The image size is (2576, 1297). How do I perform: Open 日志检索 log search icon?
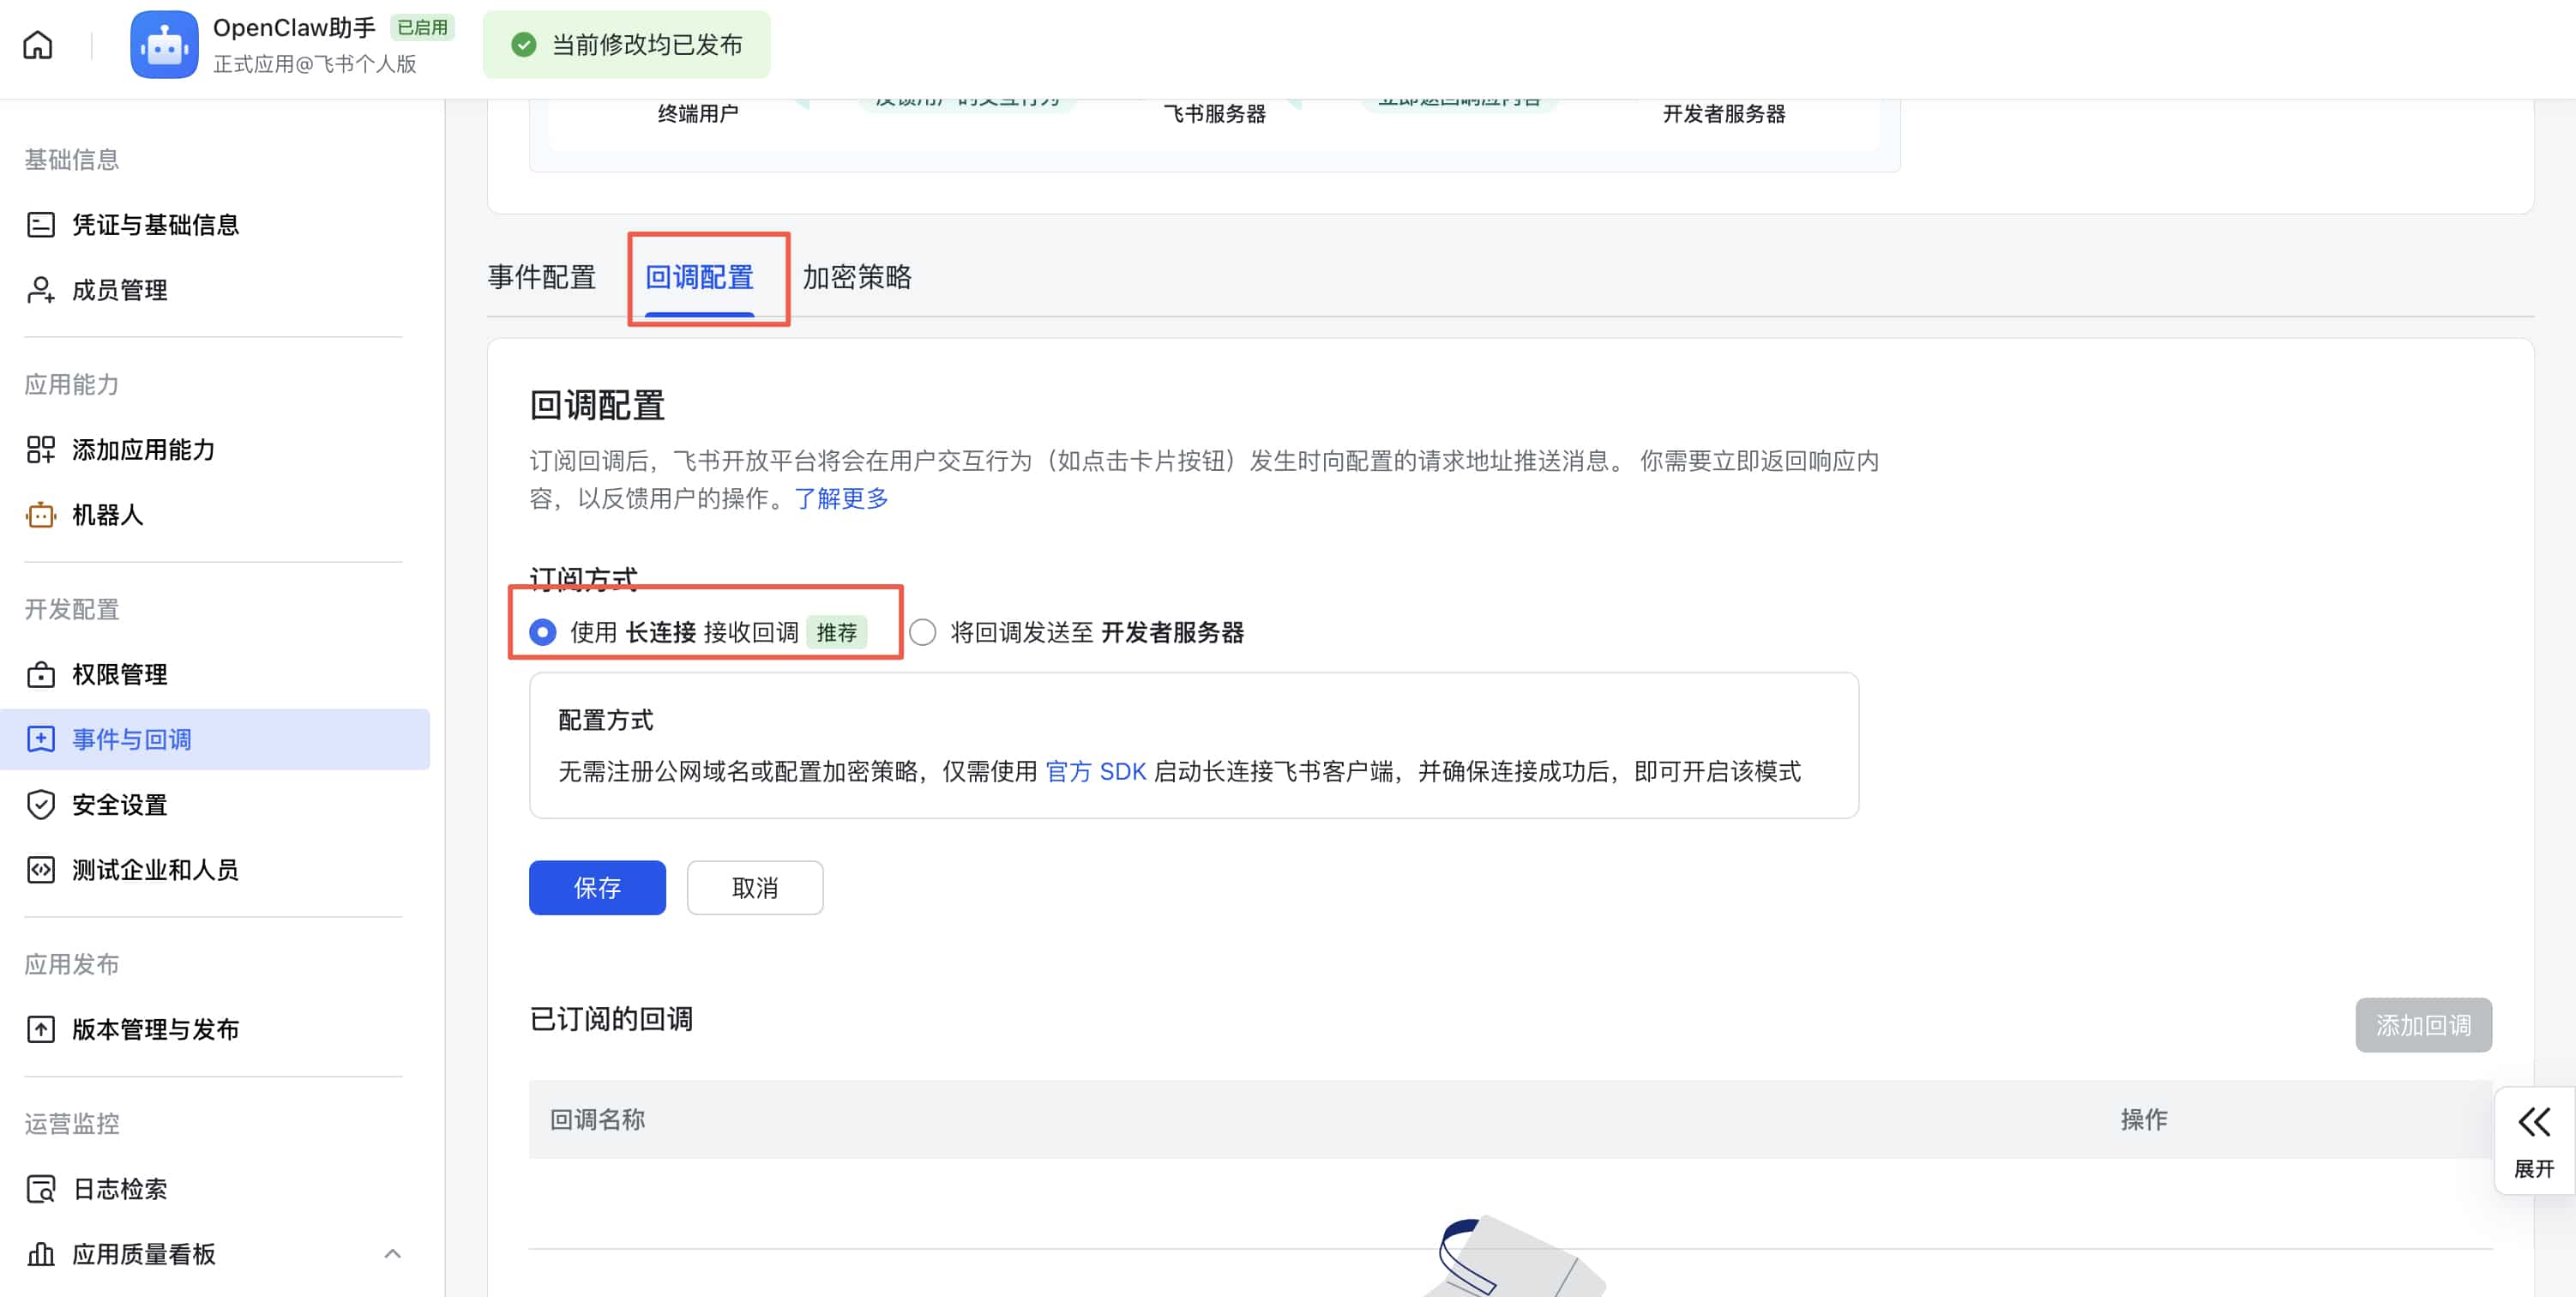(x=40, y=1188)
